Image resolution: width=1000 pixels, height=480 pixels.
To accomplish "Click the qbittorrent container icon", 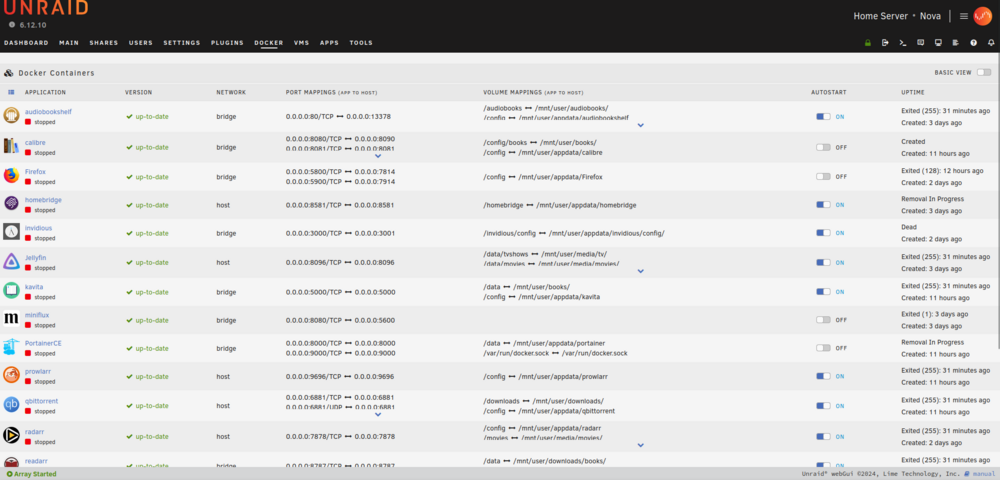I will coord(11,405).
